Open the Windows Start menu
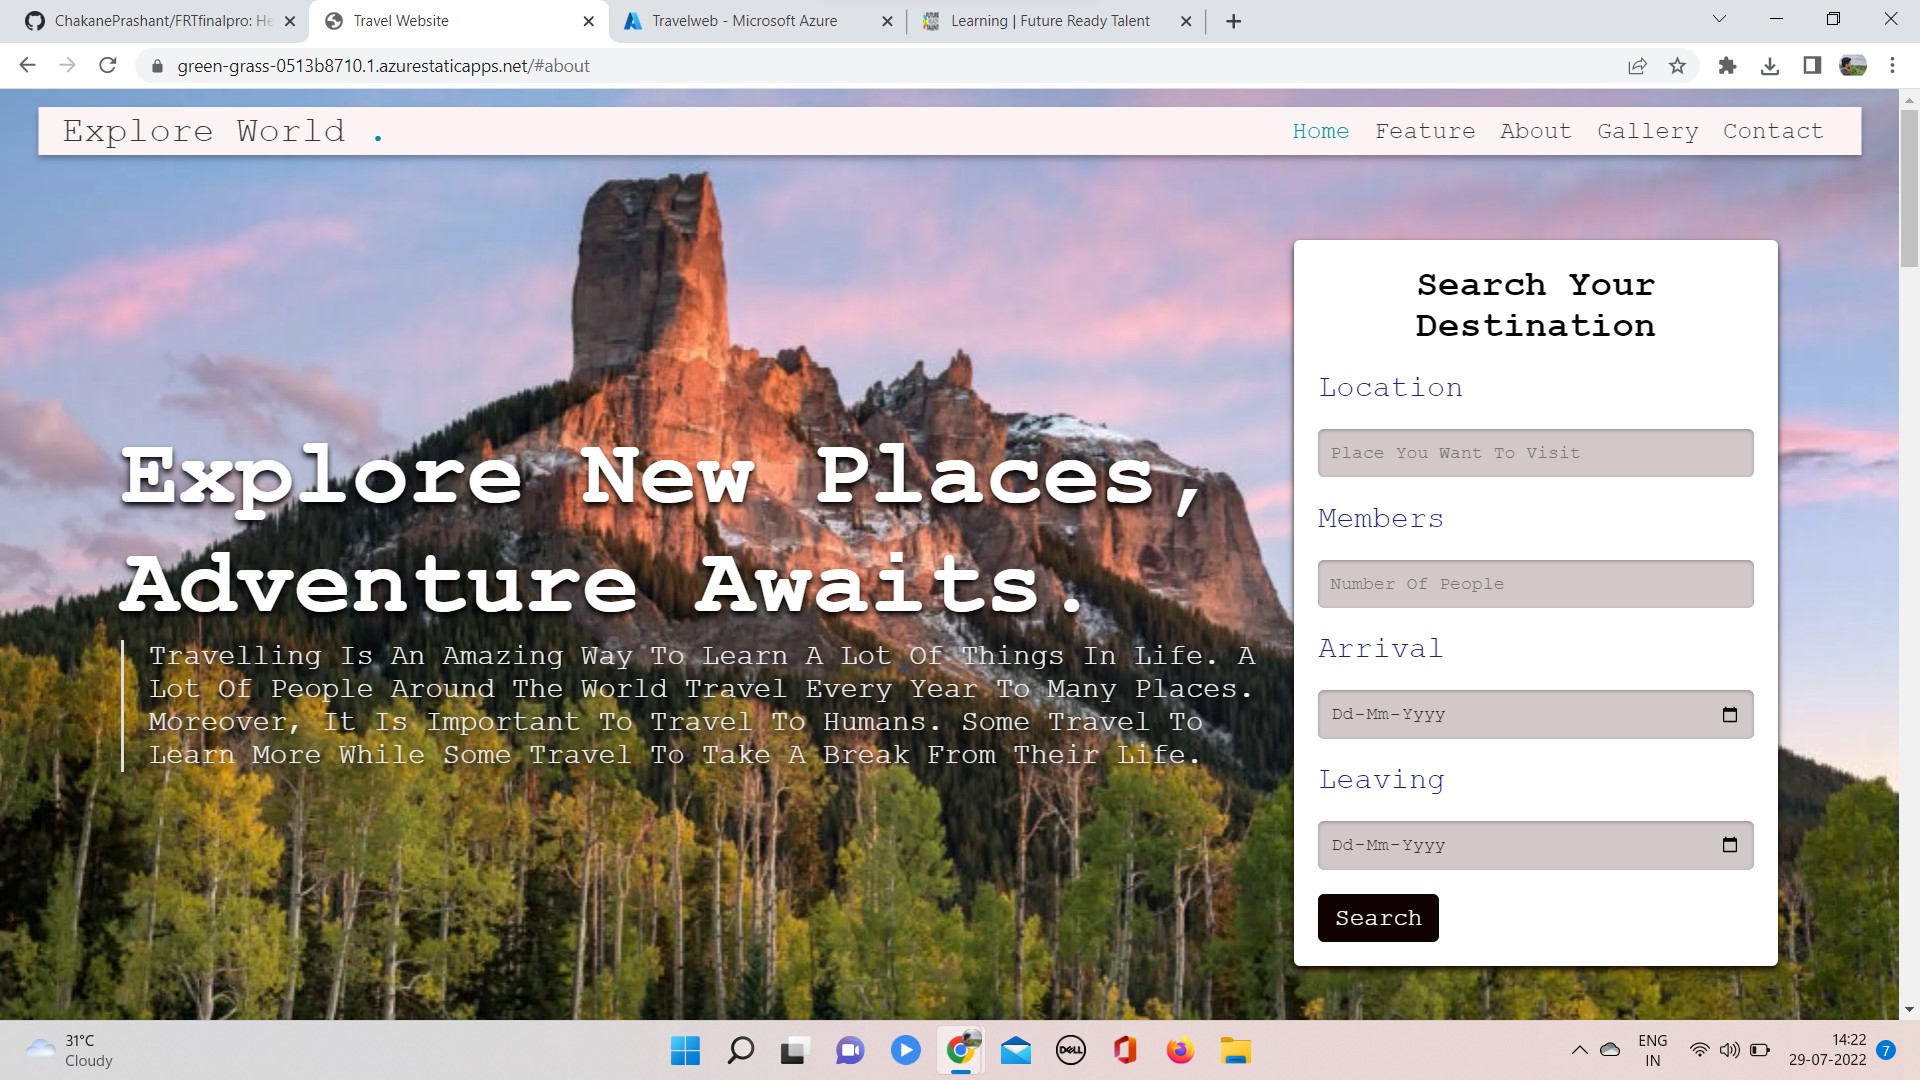Image resolution: width=1920 pixels, height=1080 pixels. click(x=685, y=1051)
